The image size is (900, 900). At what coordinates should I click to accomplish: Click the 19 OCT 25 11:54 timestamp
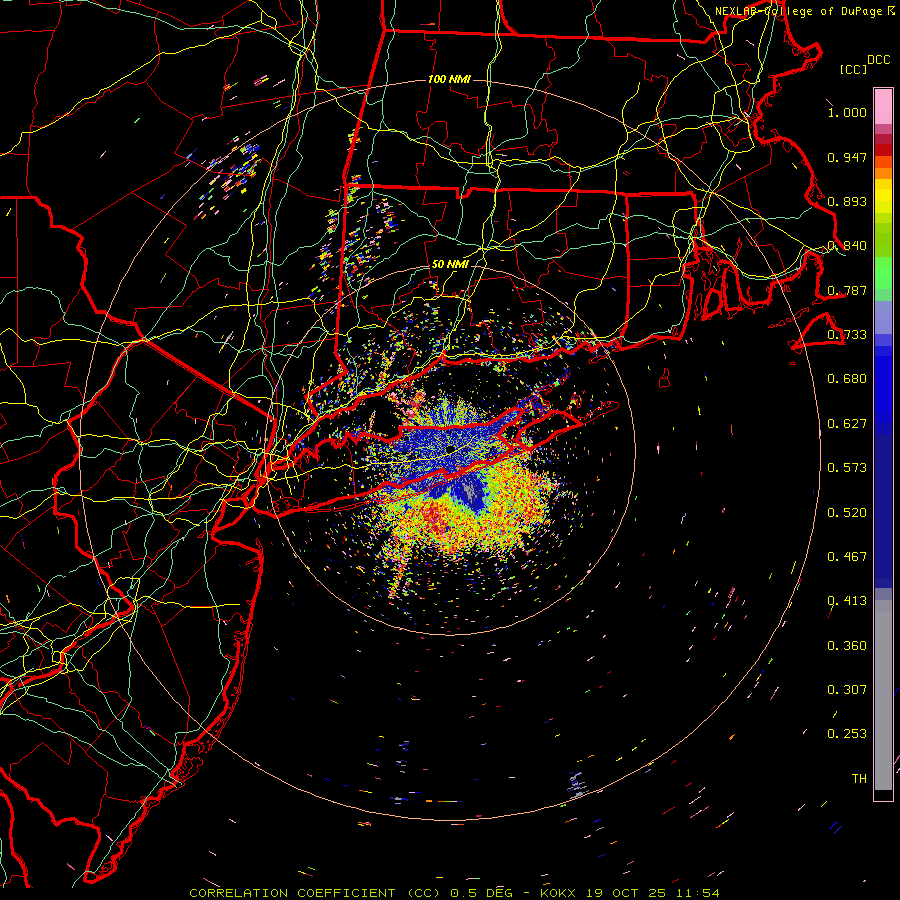pyautogui.click(x=653, y=893)
